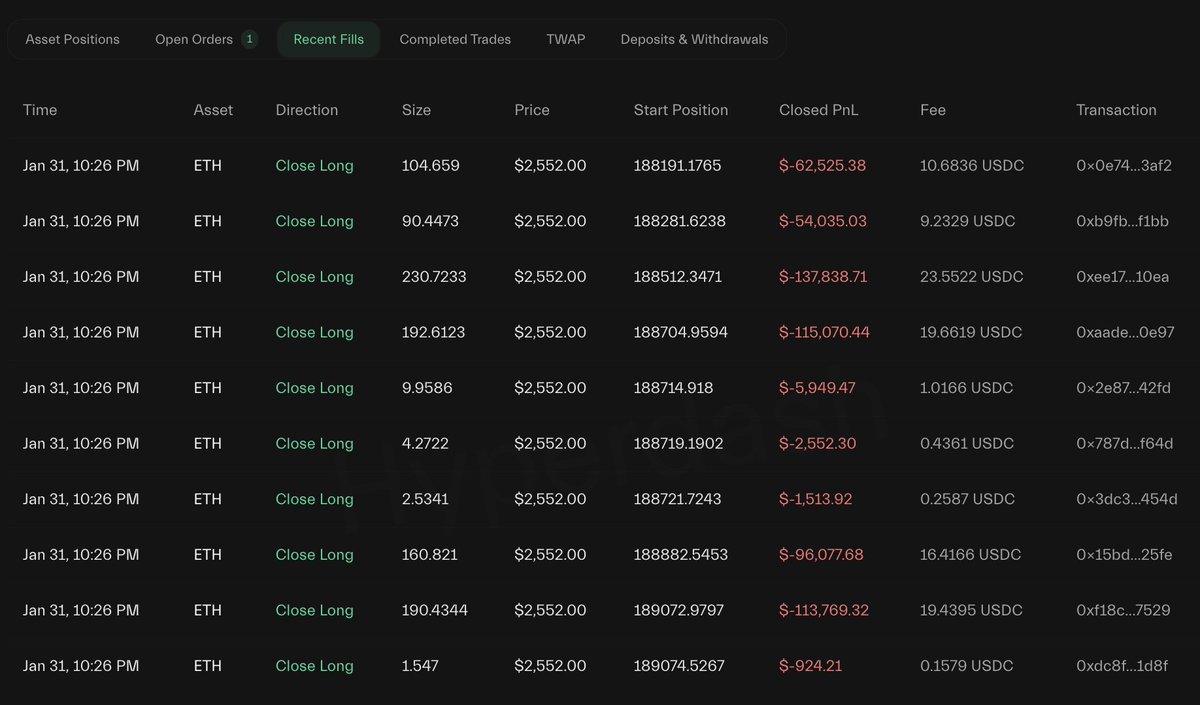The width and height of the screenshot is (1200, 705).
Task: Open transaction 0xb9fb...f1bb
Action: click(1122, 221)
